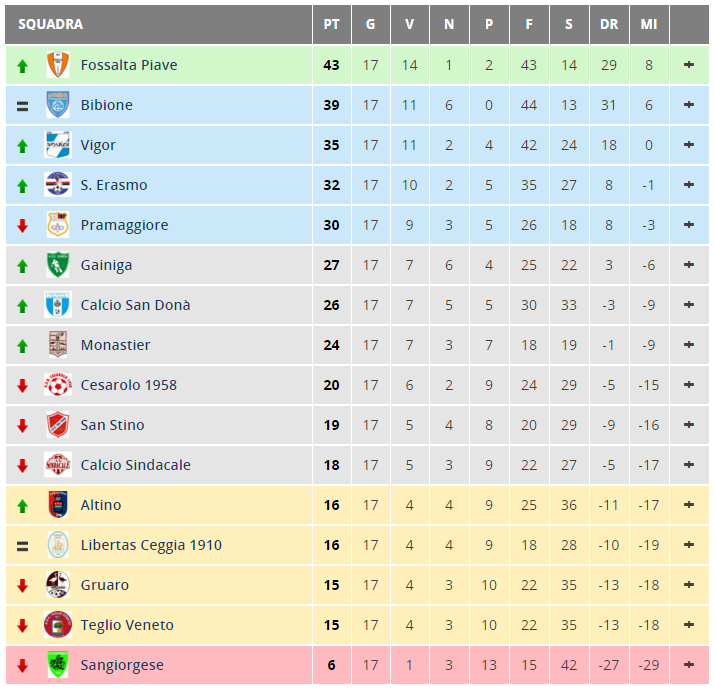Expand details for Sangiorgese row
This screenshot has width=715, height=691.
click(x=689, y=665)
